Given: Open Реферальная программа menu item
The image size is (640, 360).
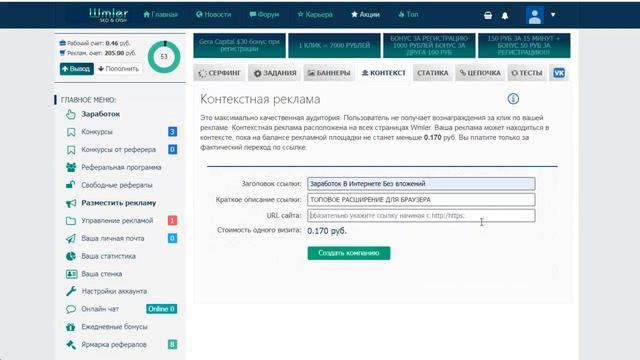Looking at the screenshot, I should coord(121,167).
